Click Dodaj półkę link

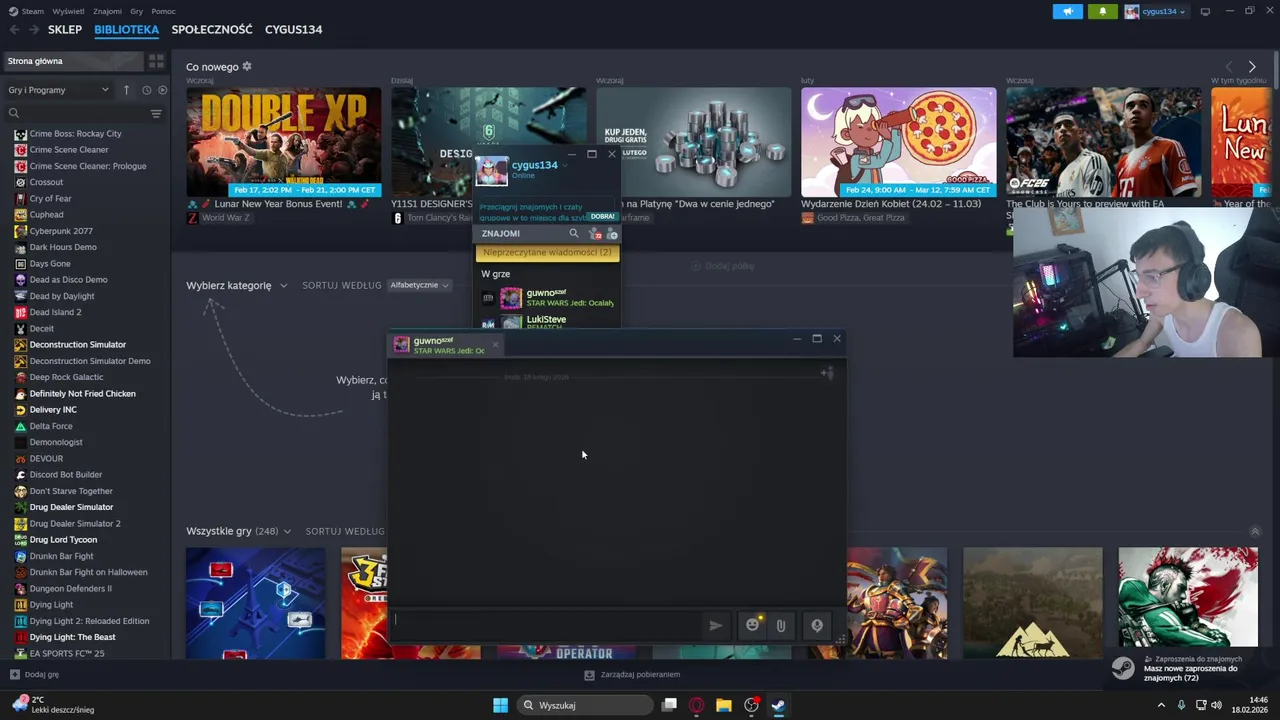pyautogui.click(x=723, y=266)
